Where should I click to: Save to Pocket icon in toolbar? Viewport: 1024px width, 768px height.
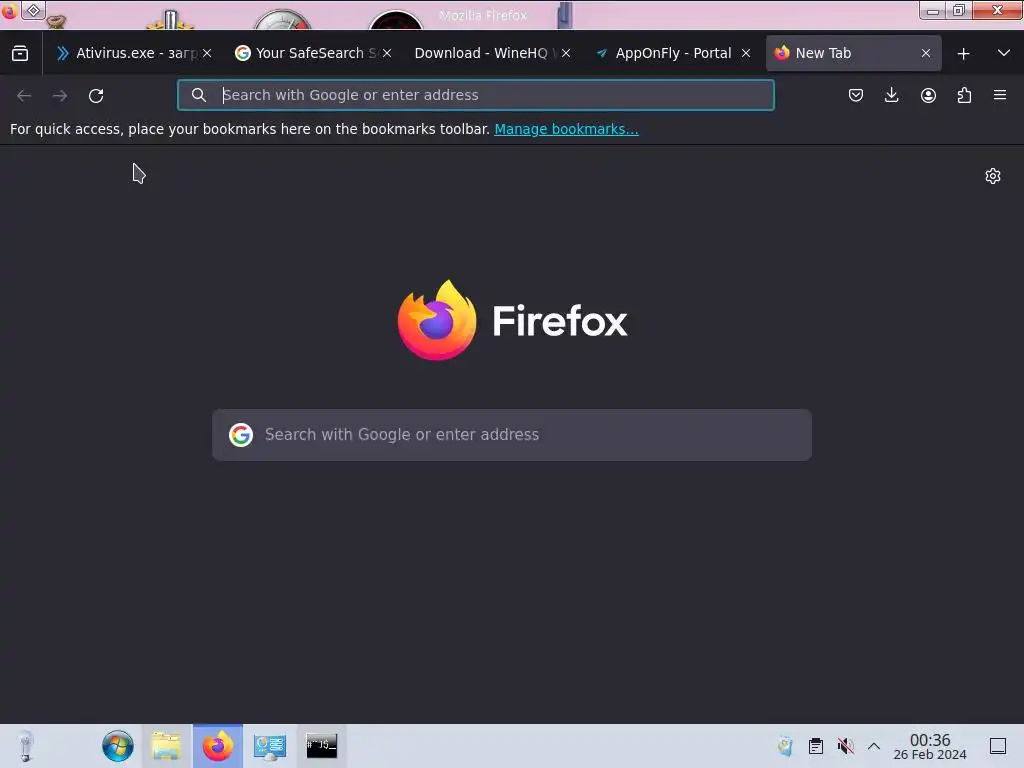coord(856,95)
